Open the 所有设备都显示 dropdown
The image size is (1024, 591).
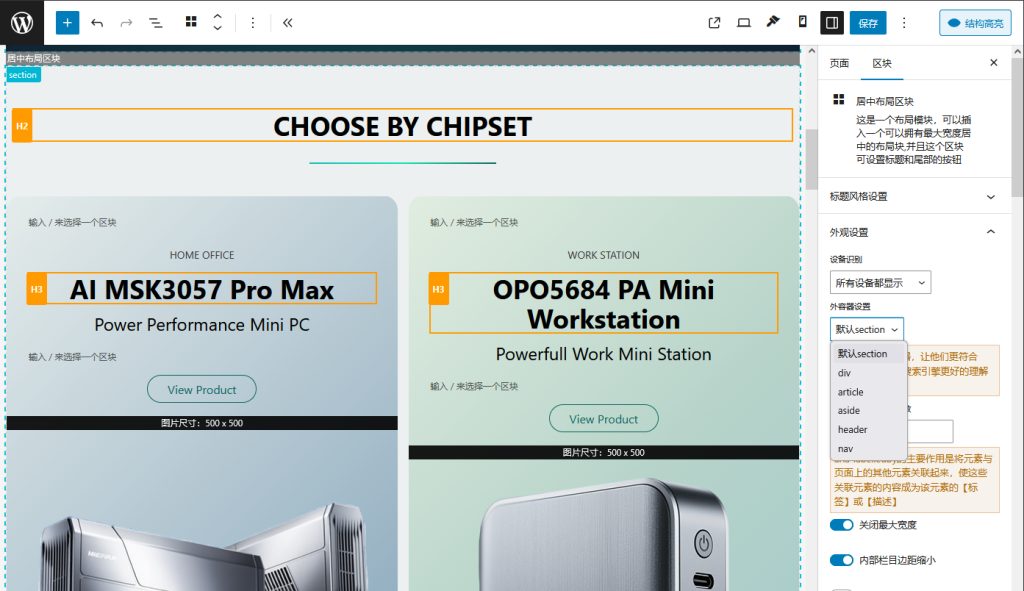click(x=880, y=283)
